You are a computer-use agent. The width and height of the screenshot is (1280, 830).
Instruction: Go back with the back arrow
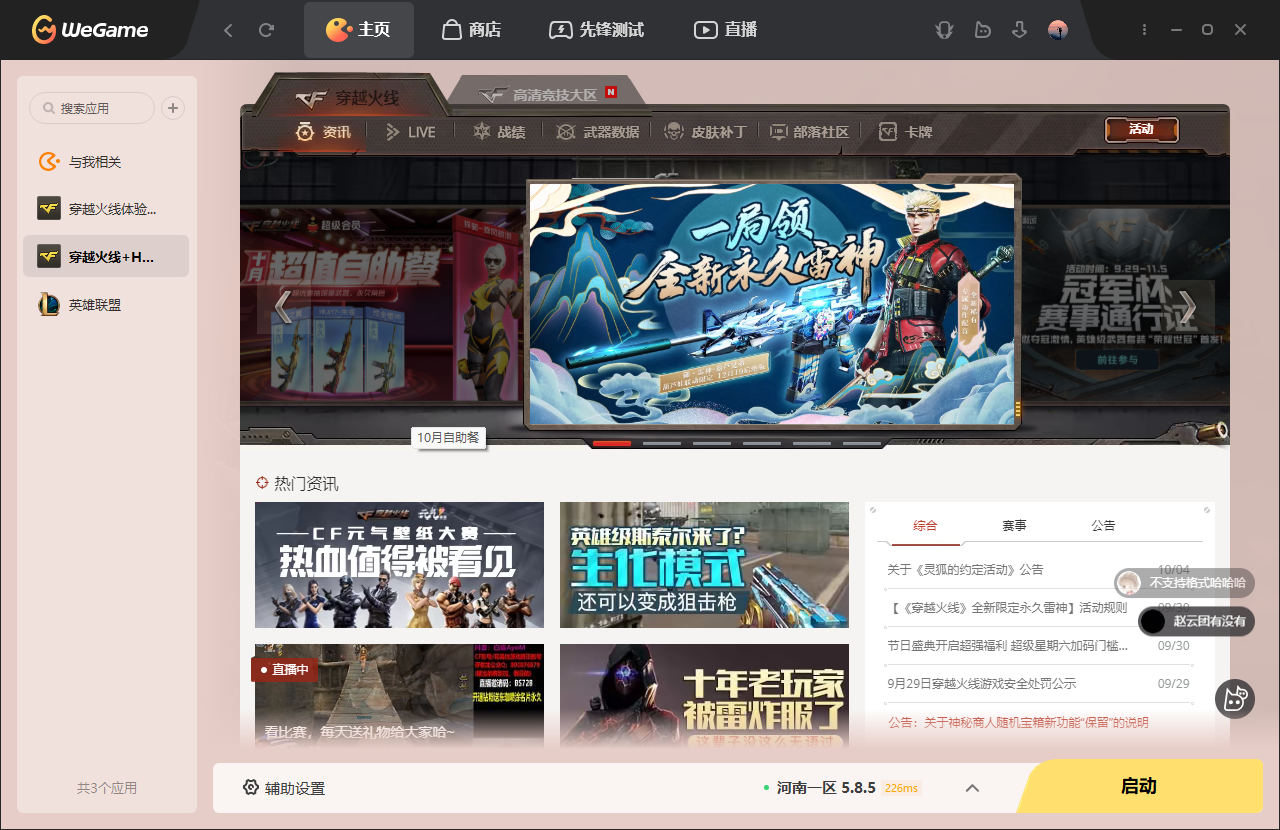point(228,30)
